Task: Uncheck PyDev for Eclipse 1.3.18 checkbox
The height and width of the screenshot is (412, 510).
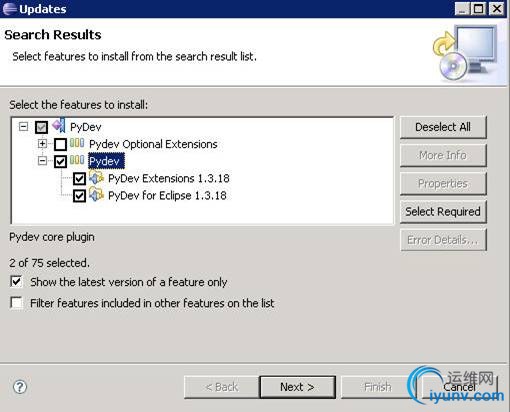Action: [79, 196]
